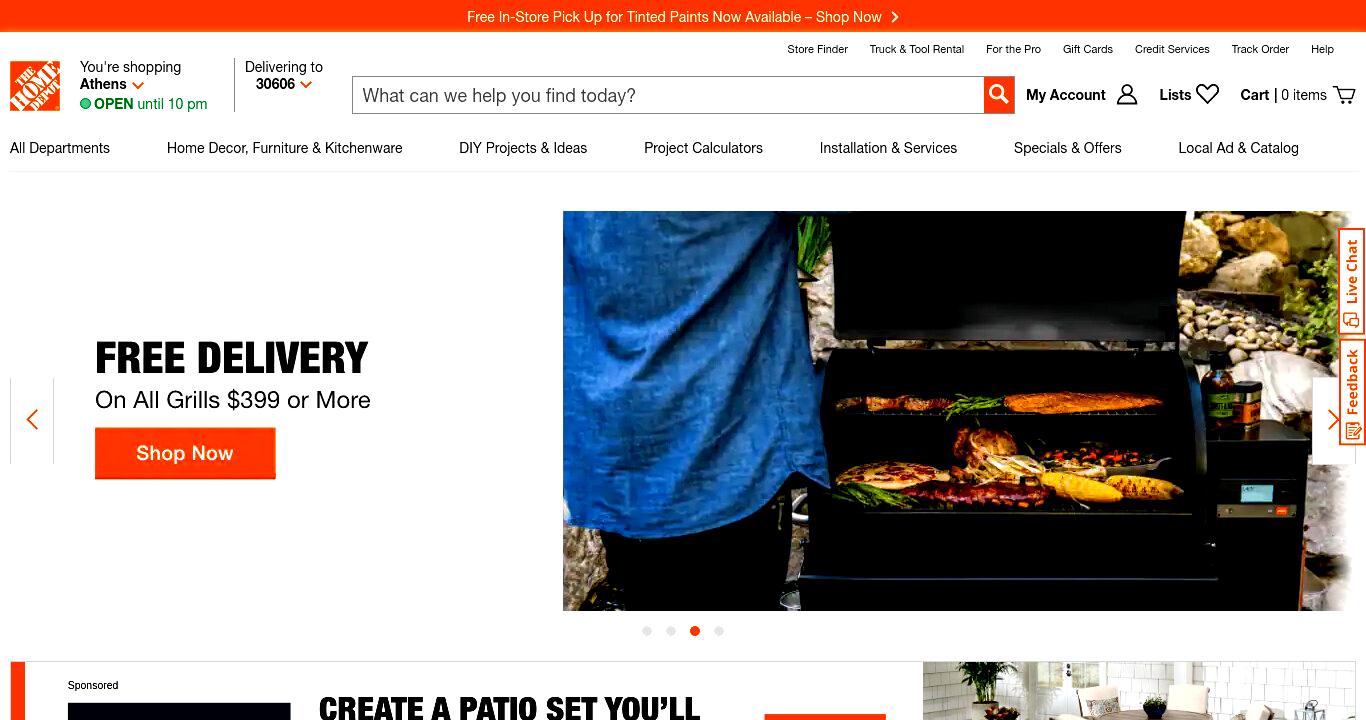This screenshot has height=720, width=1366.
Task: Click the orange search magnifier button
Action: [x=999, y=95]
